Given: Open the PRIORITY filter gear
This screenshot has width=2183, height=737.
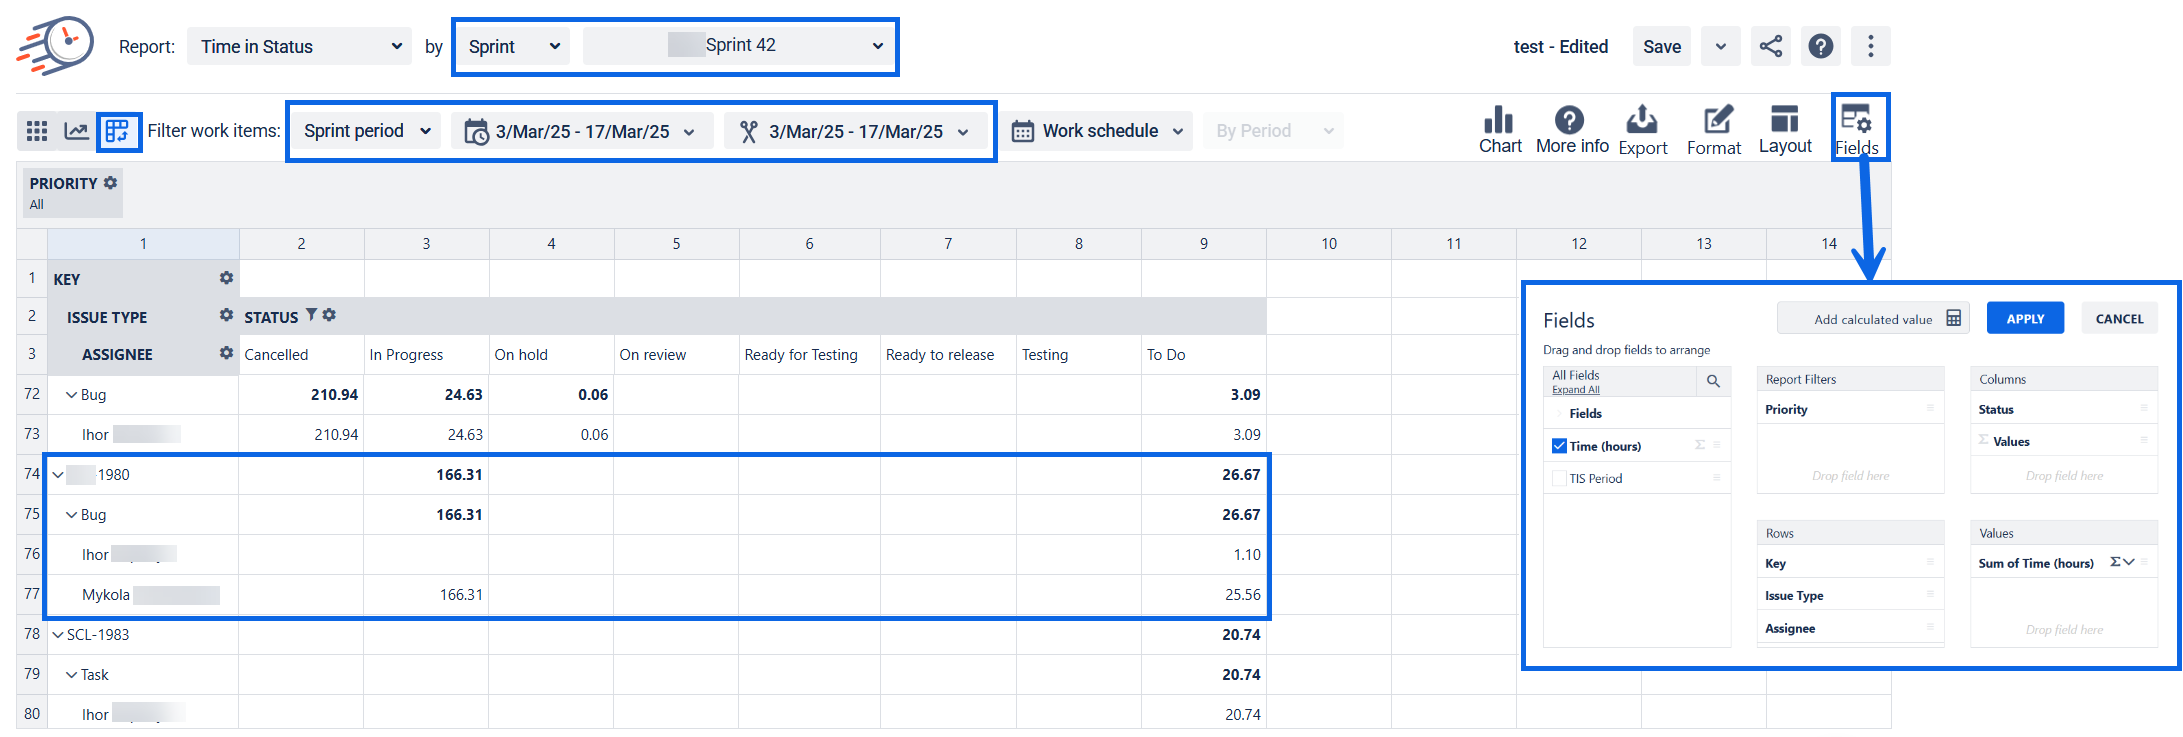Looking at the screenshot, I should (x=111, y=183).
